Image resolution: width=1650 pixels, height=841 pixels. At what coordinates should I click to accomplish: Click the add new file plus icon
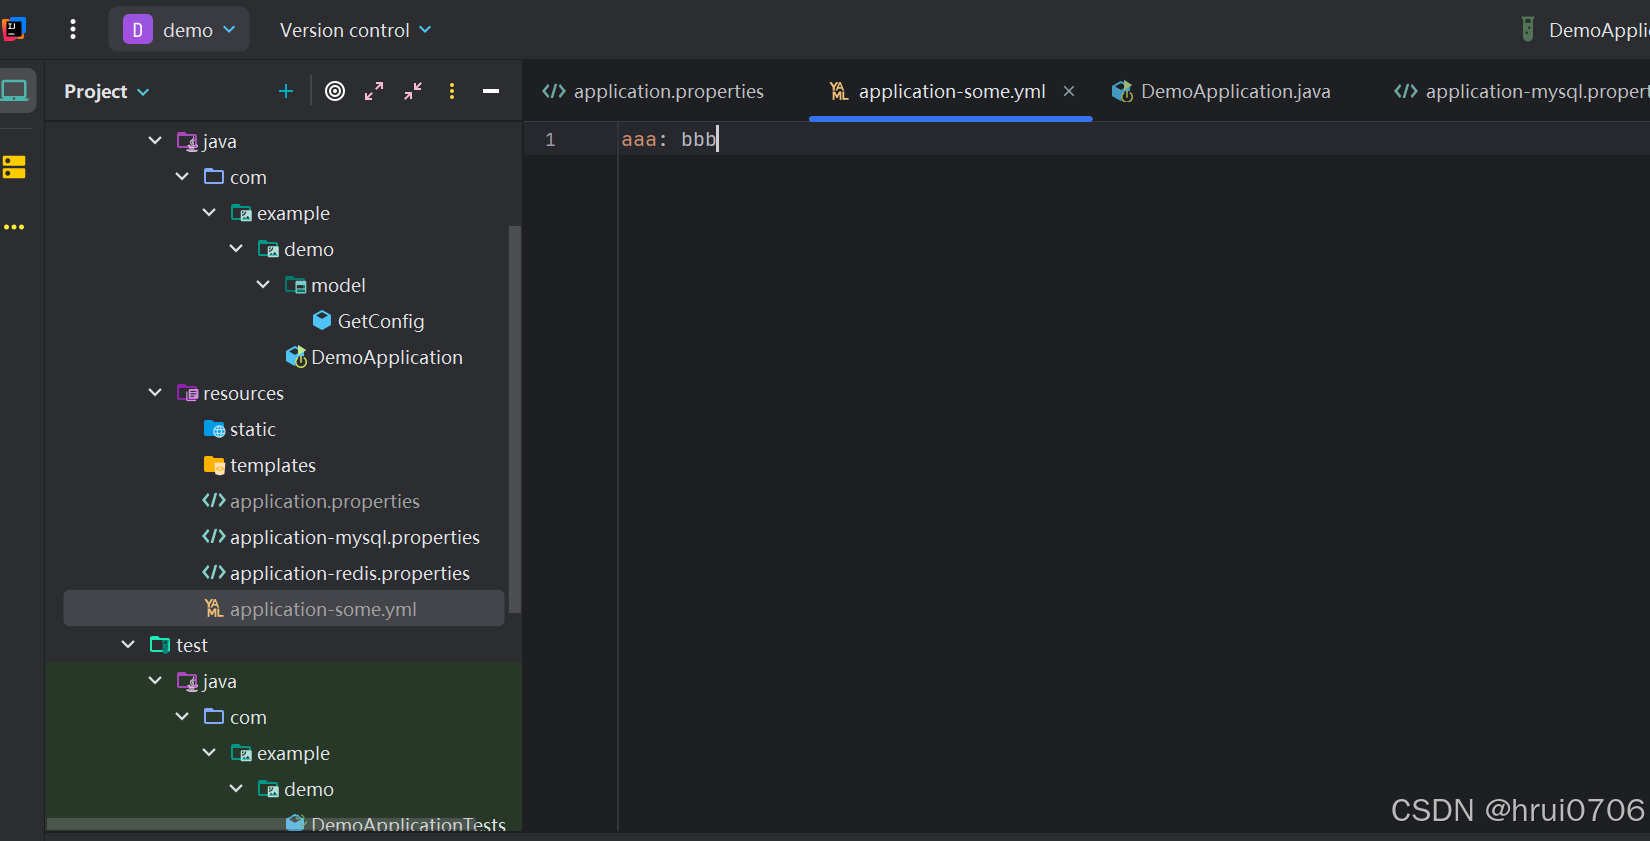tap(286, 91)
